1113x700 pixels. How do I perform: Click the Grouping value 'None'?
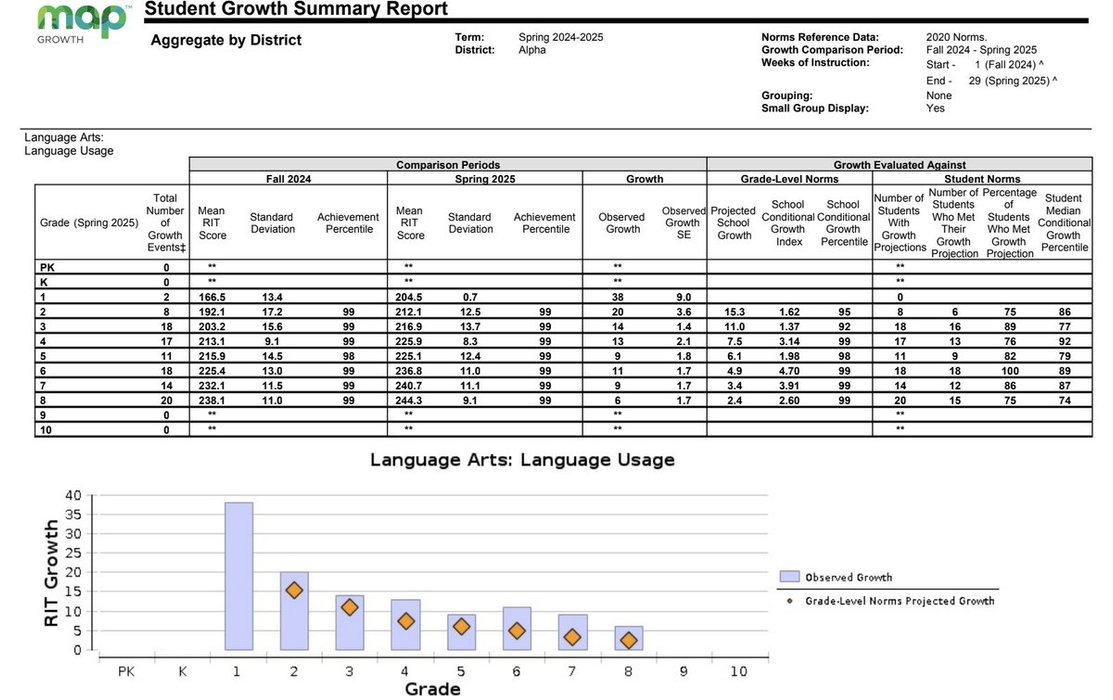click(x=938, y=95)
